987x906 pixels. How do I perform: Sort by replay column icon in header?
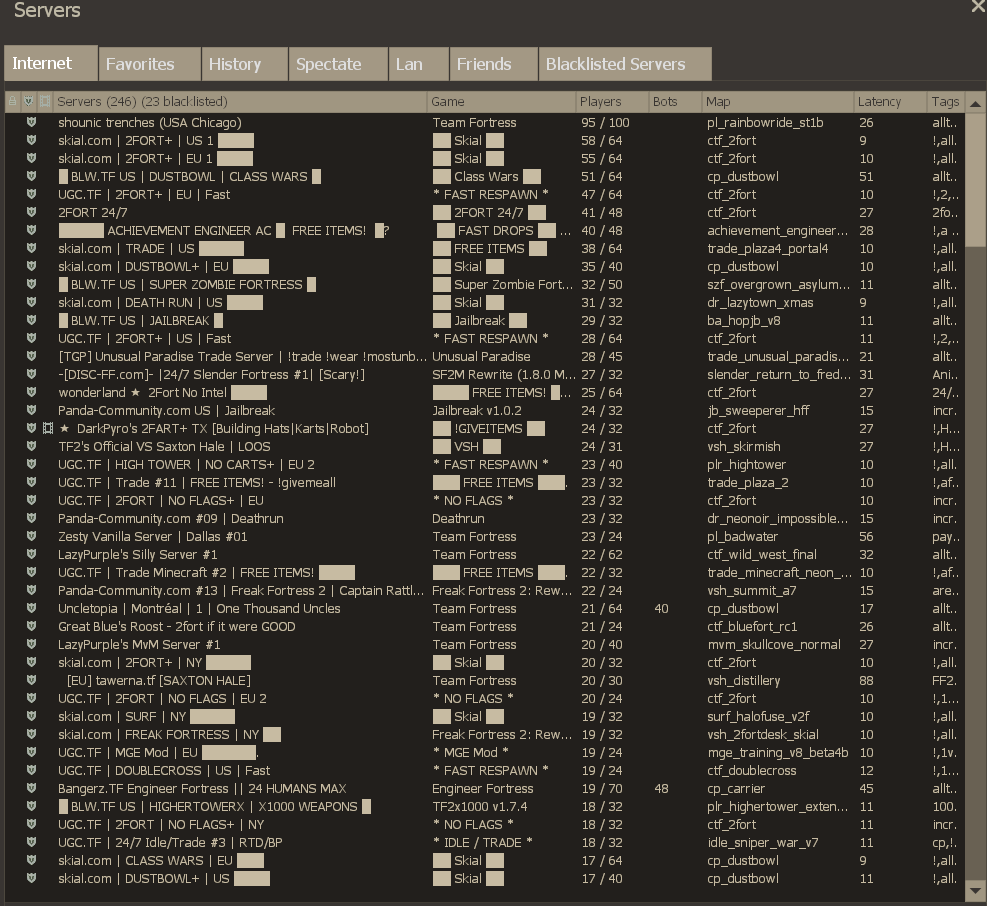point(45,101)
